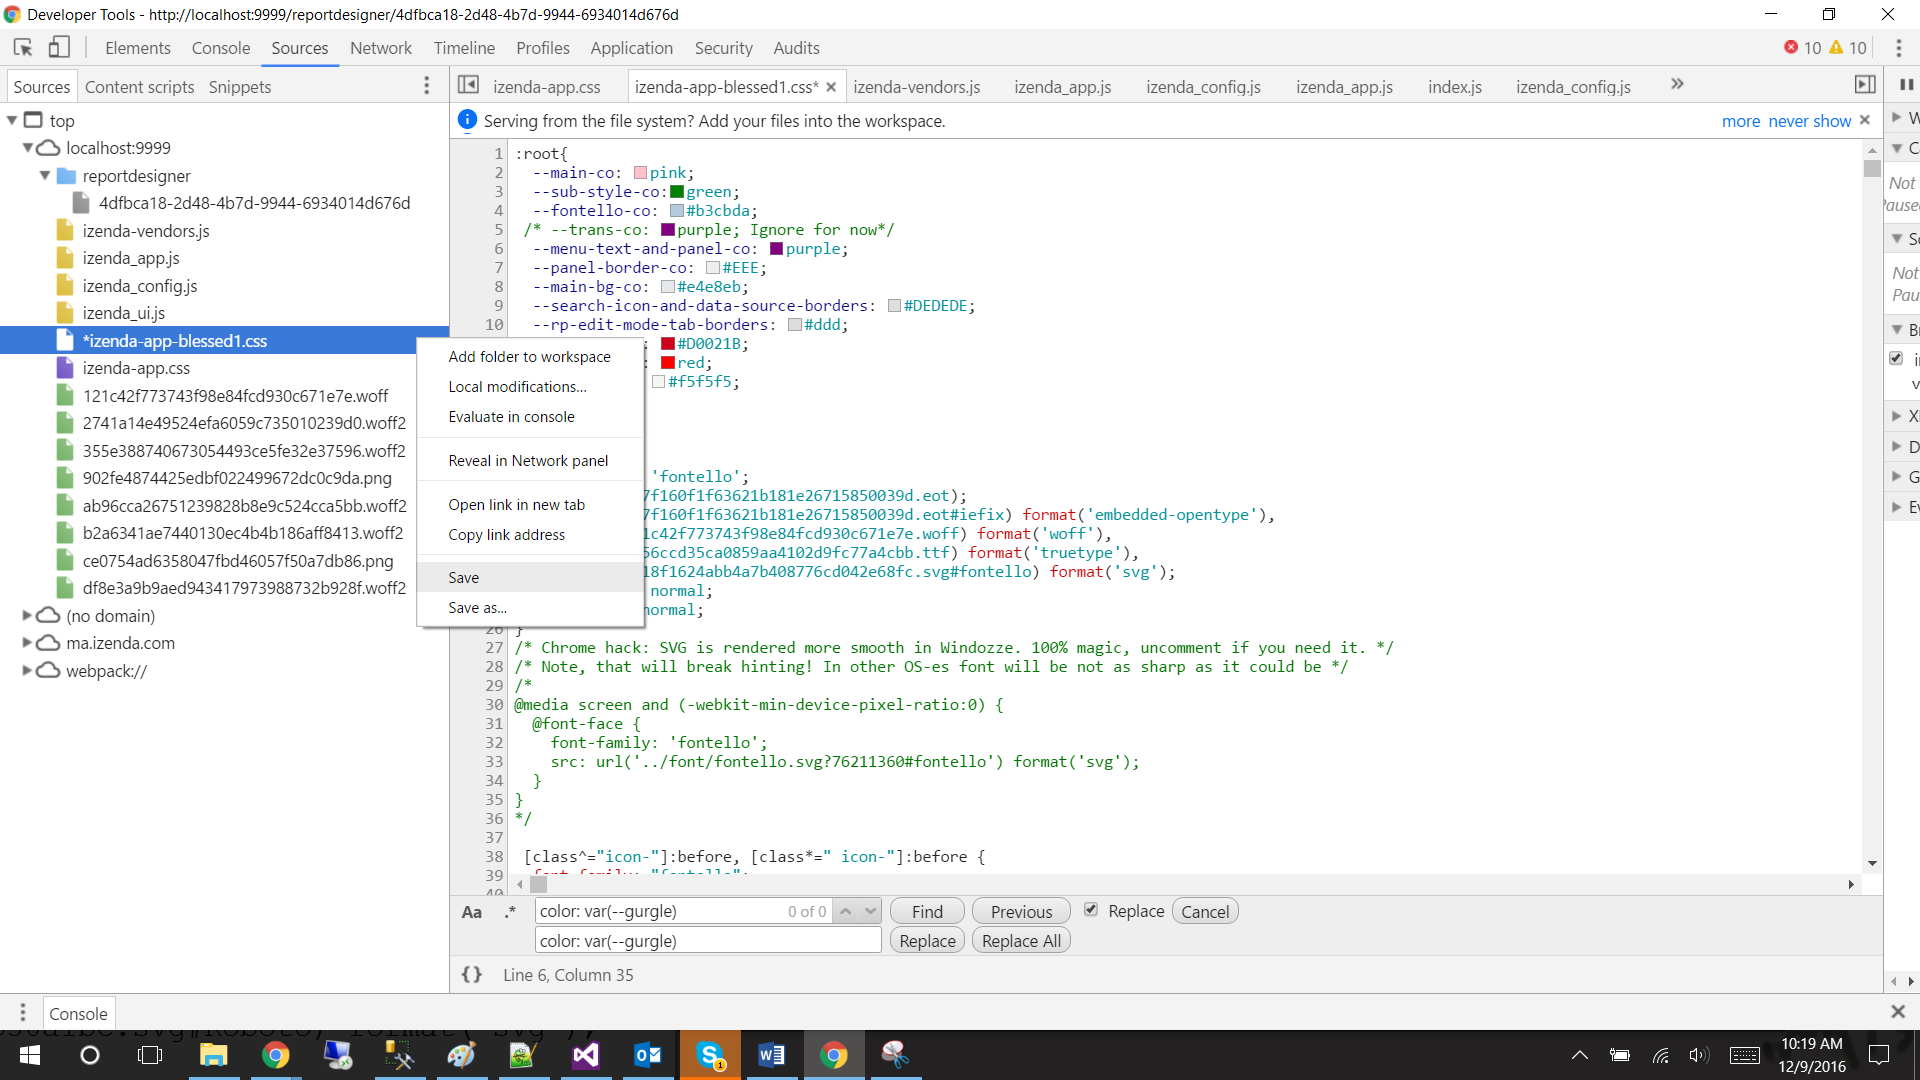The height and width of the screenshot is (1080, 1920).
Task: Collapse the reportdesigner folder
Action: point(45,175)
